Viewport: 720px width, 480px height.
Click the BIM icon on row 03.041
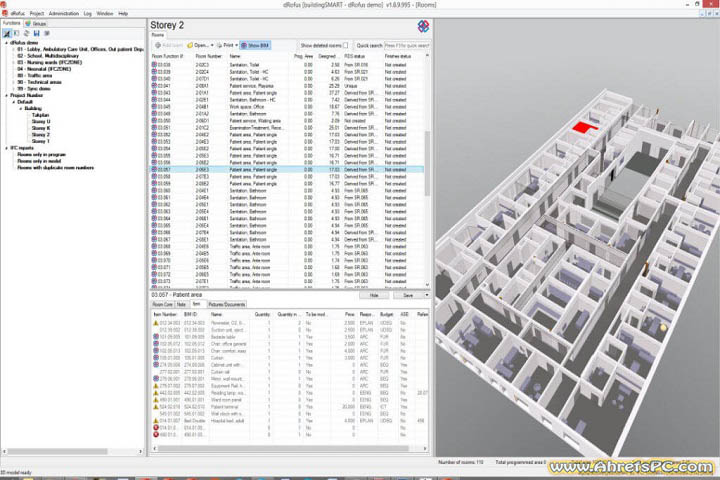(154, 85)
